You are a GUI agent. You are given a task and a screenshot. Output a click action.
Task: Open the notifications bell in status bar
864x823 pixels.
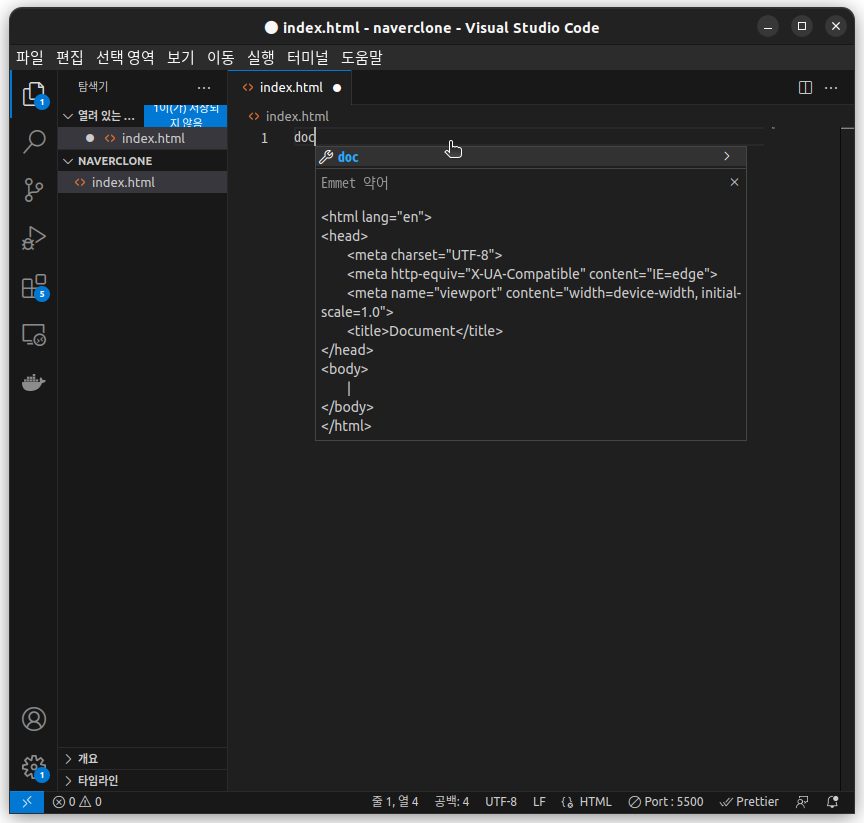[x=833, y=802]
